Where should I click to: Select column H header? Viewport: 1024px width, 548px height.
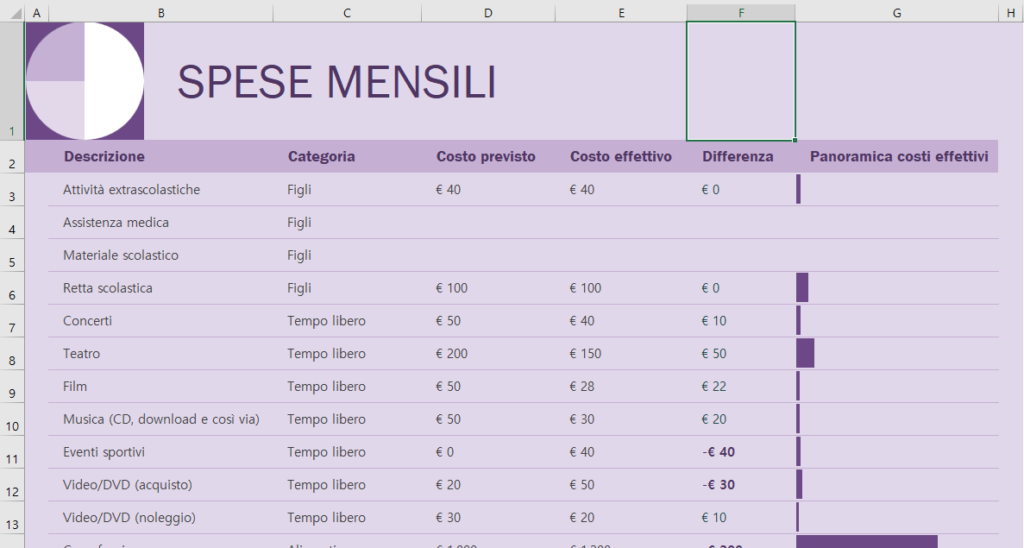[1011, 13]
